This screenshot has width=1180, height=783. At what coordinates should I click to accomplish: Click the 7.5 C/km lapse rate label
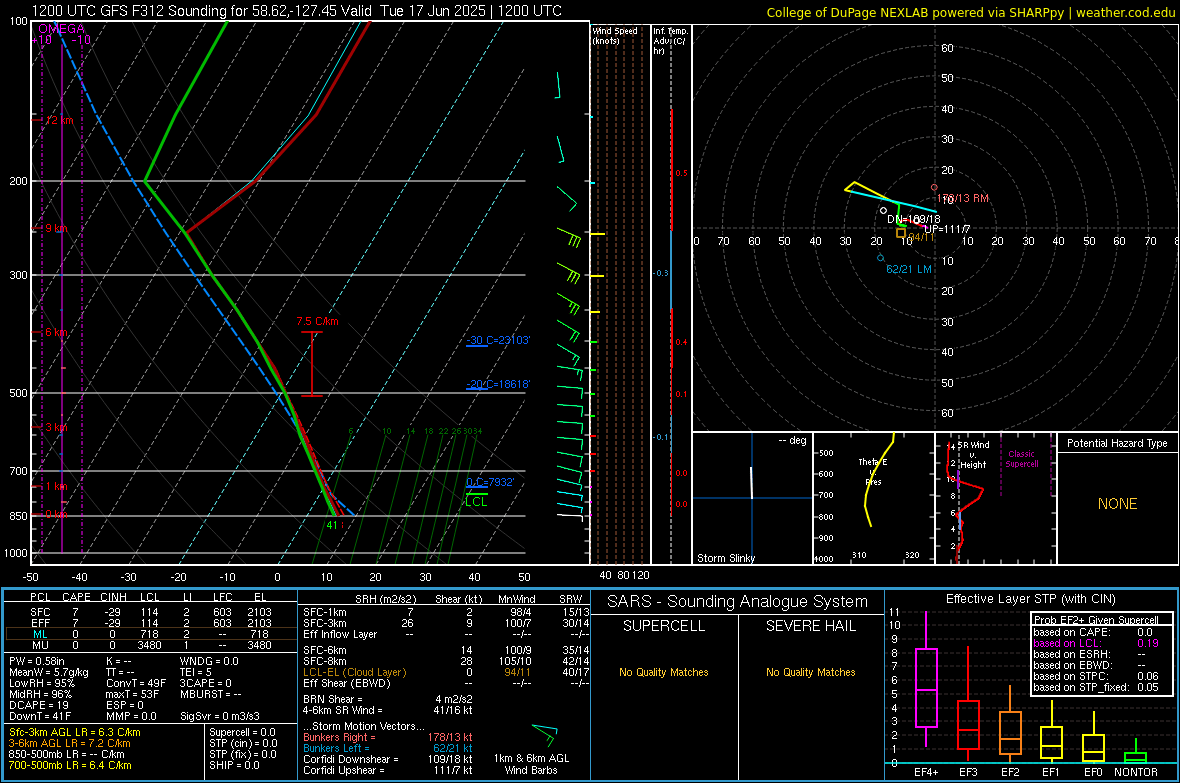318,321
